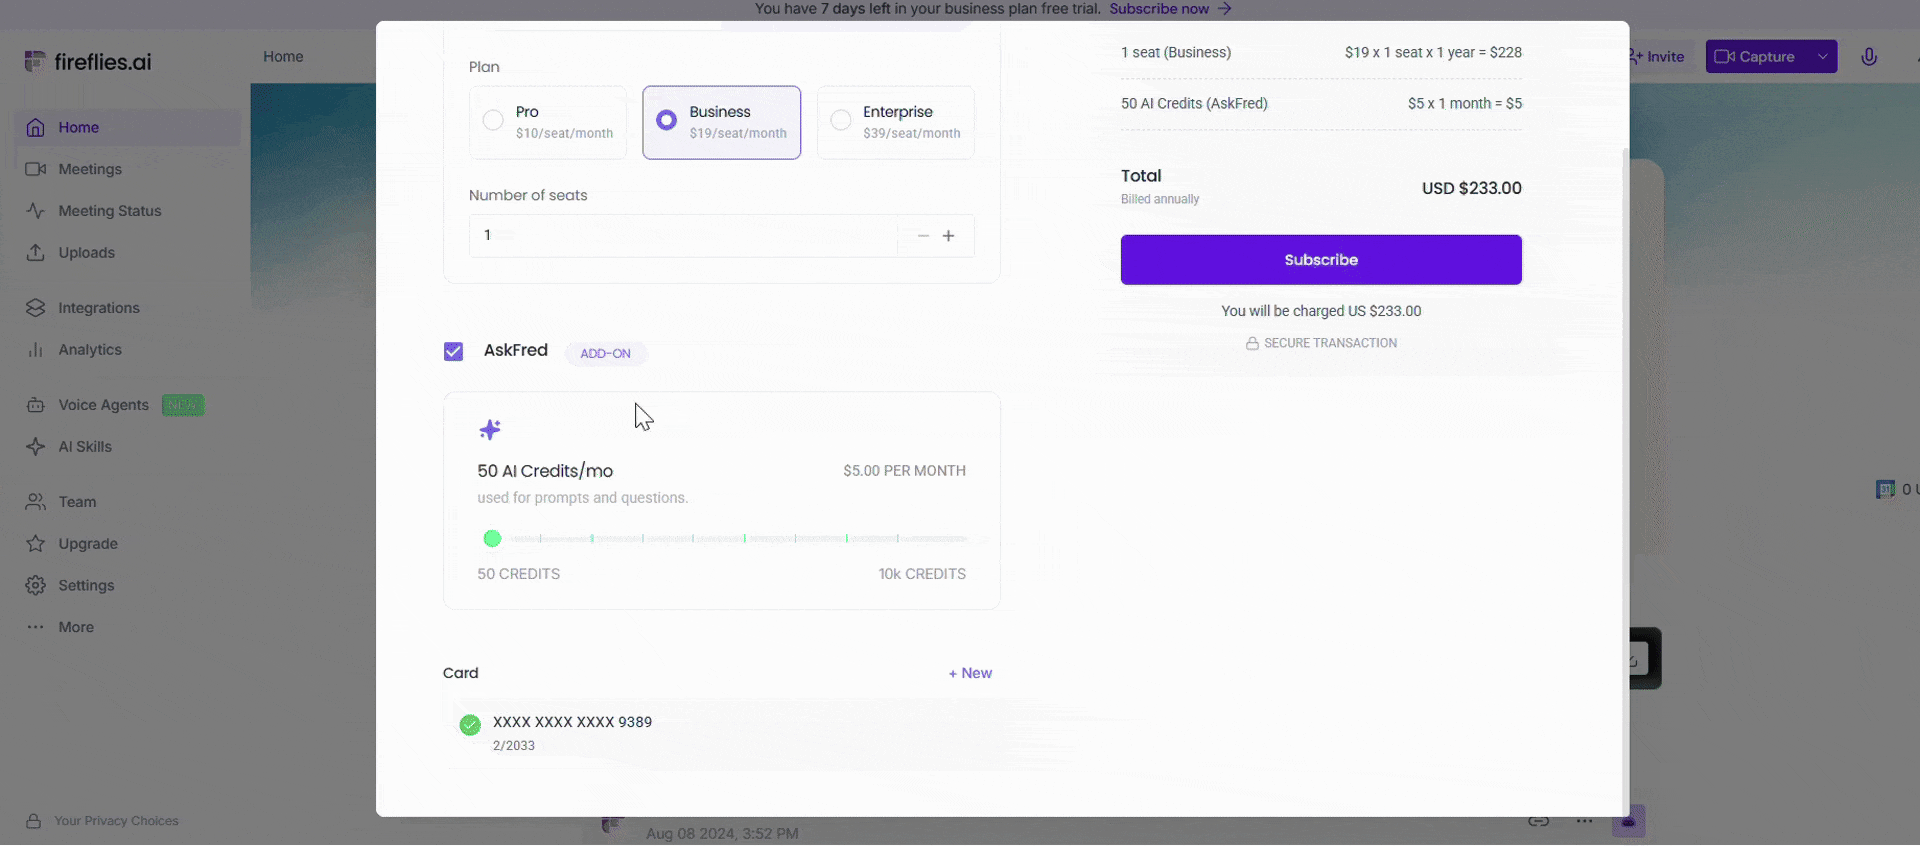Uncheck the AskFred add-on checkbox

tap(454, 352)
